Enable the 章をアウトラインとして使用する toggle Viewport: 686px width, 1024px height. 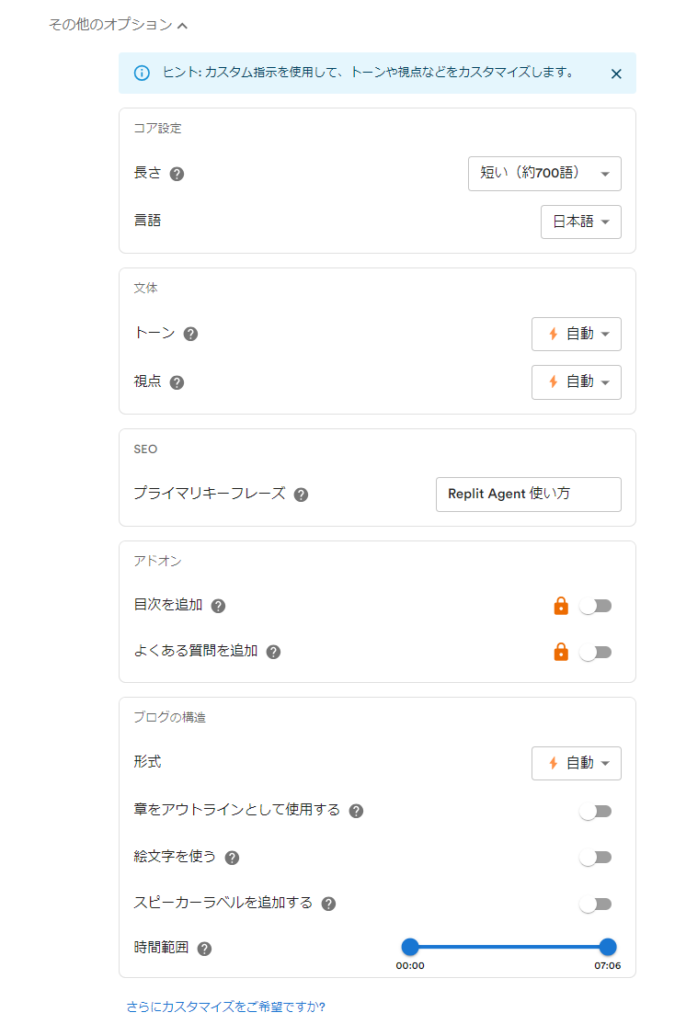point(596,811)
